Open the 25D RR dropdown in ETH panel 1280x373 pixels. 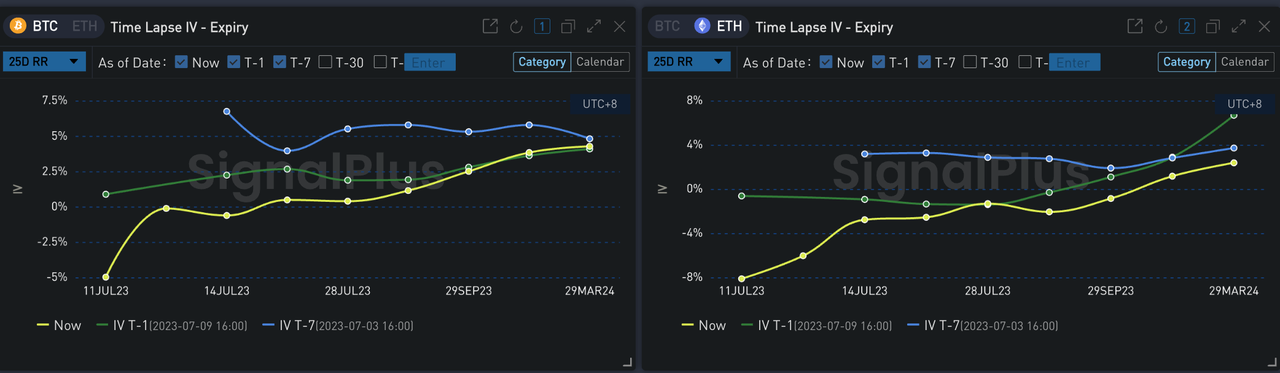[x=689, y=62]
